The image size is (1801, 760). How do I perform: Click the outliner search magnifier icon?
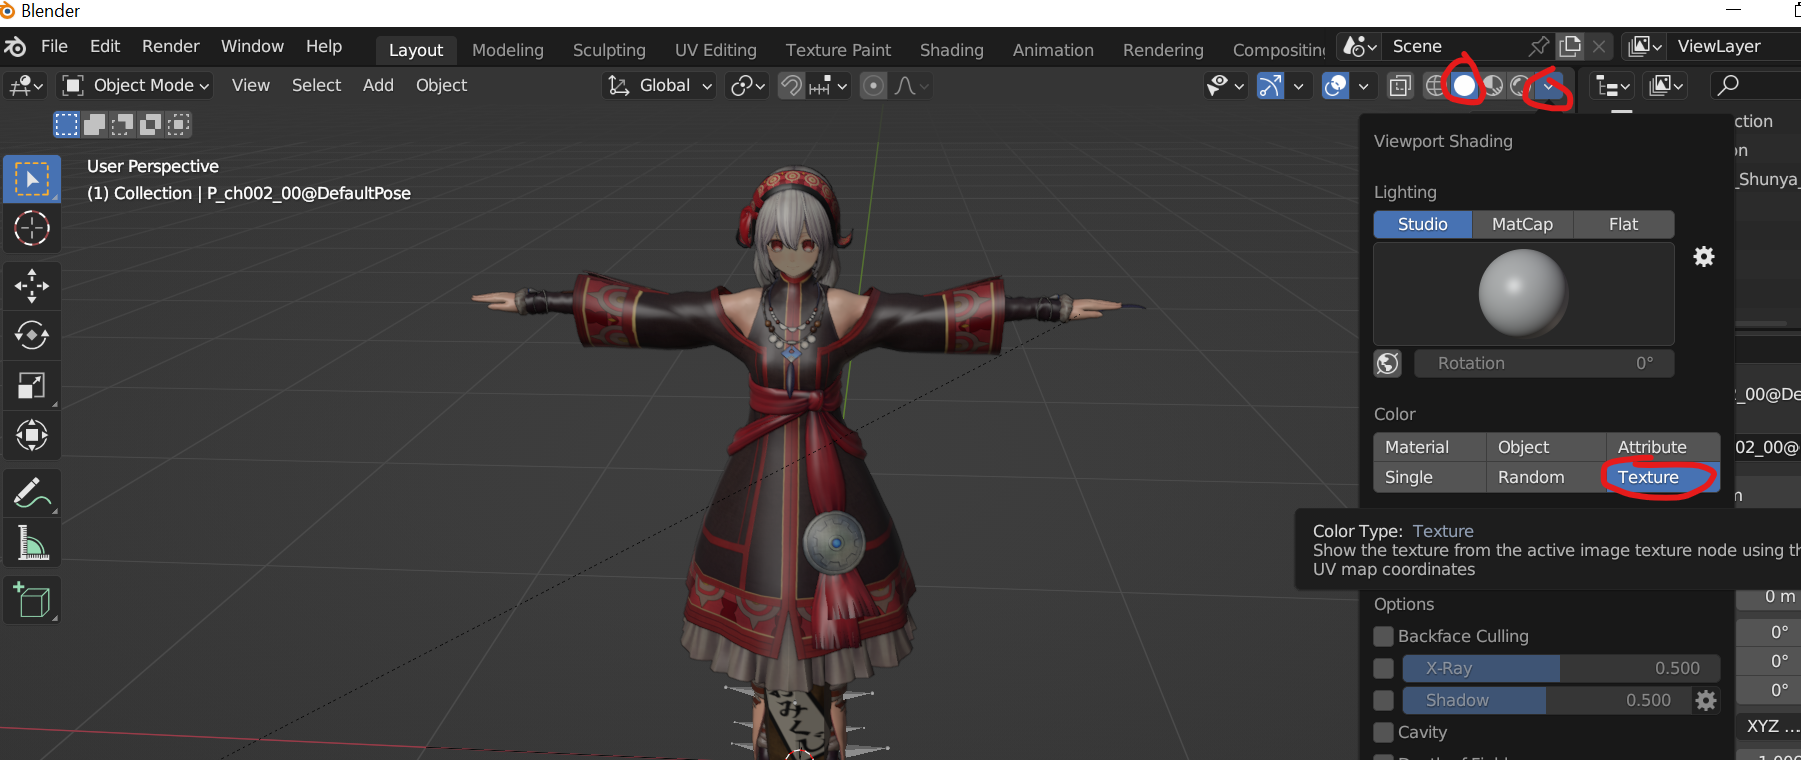tap(1728, 86)
